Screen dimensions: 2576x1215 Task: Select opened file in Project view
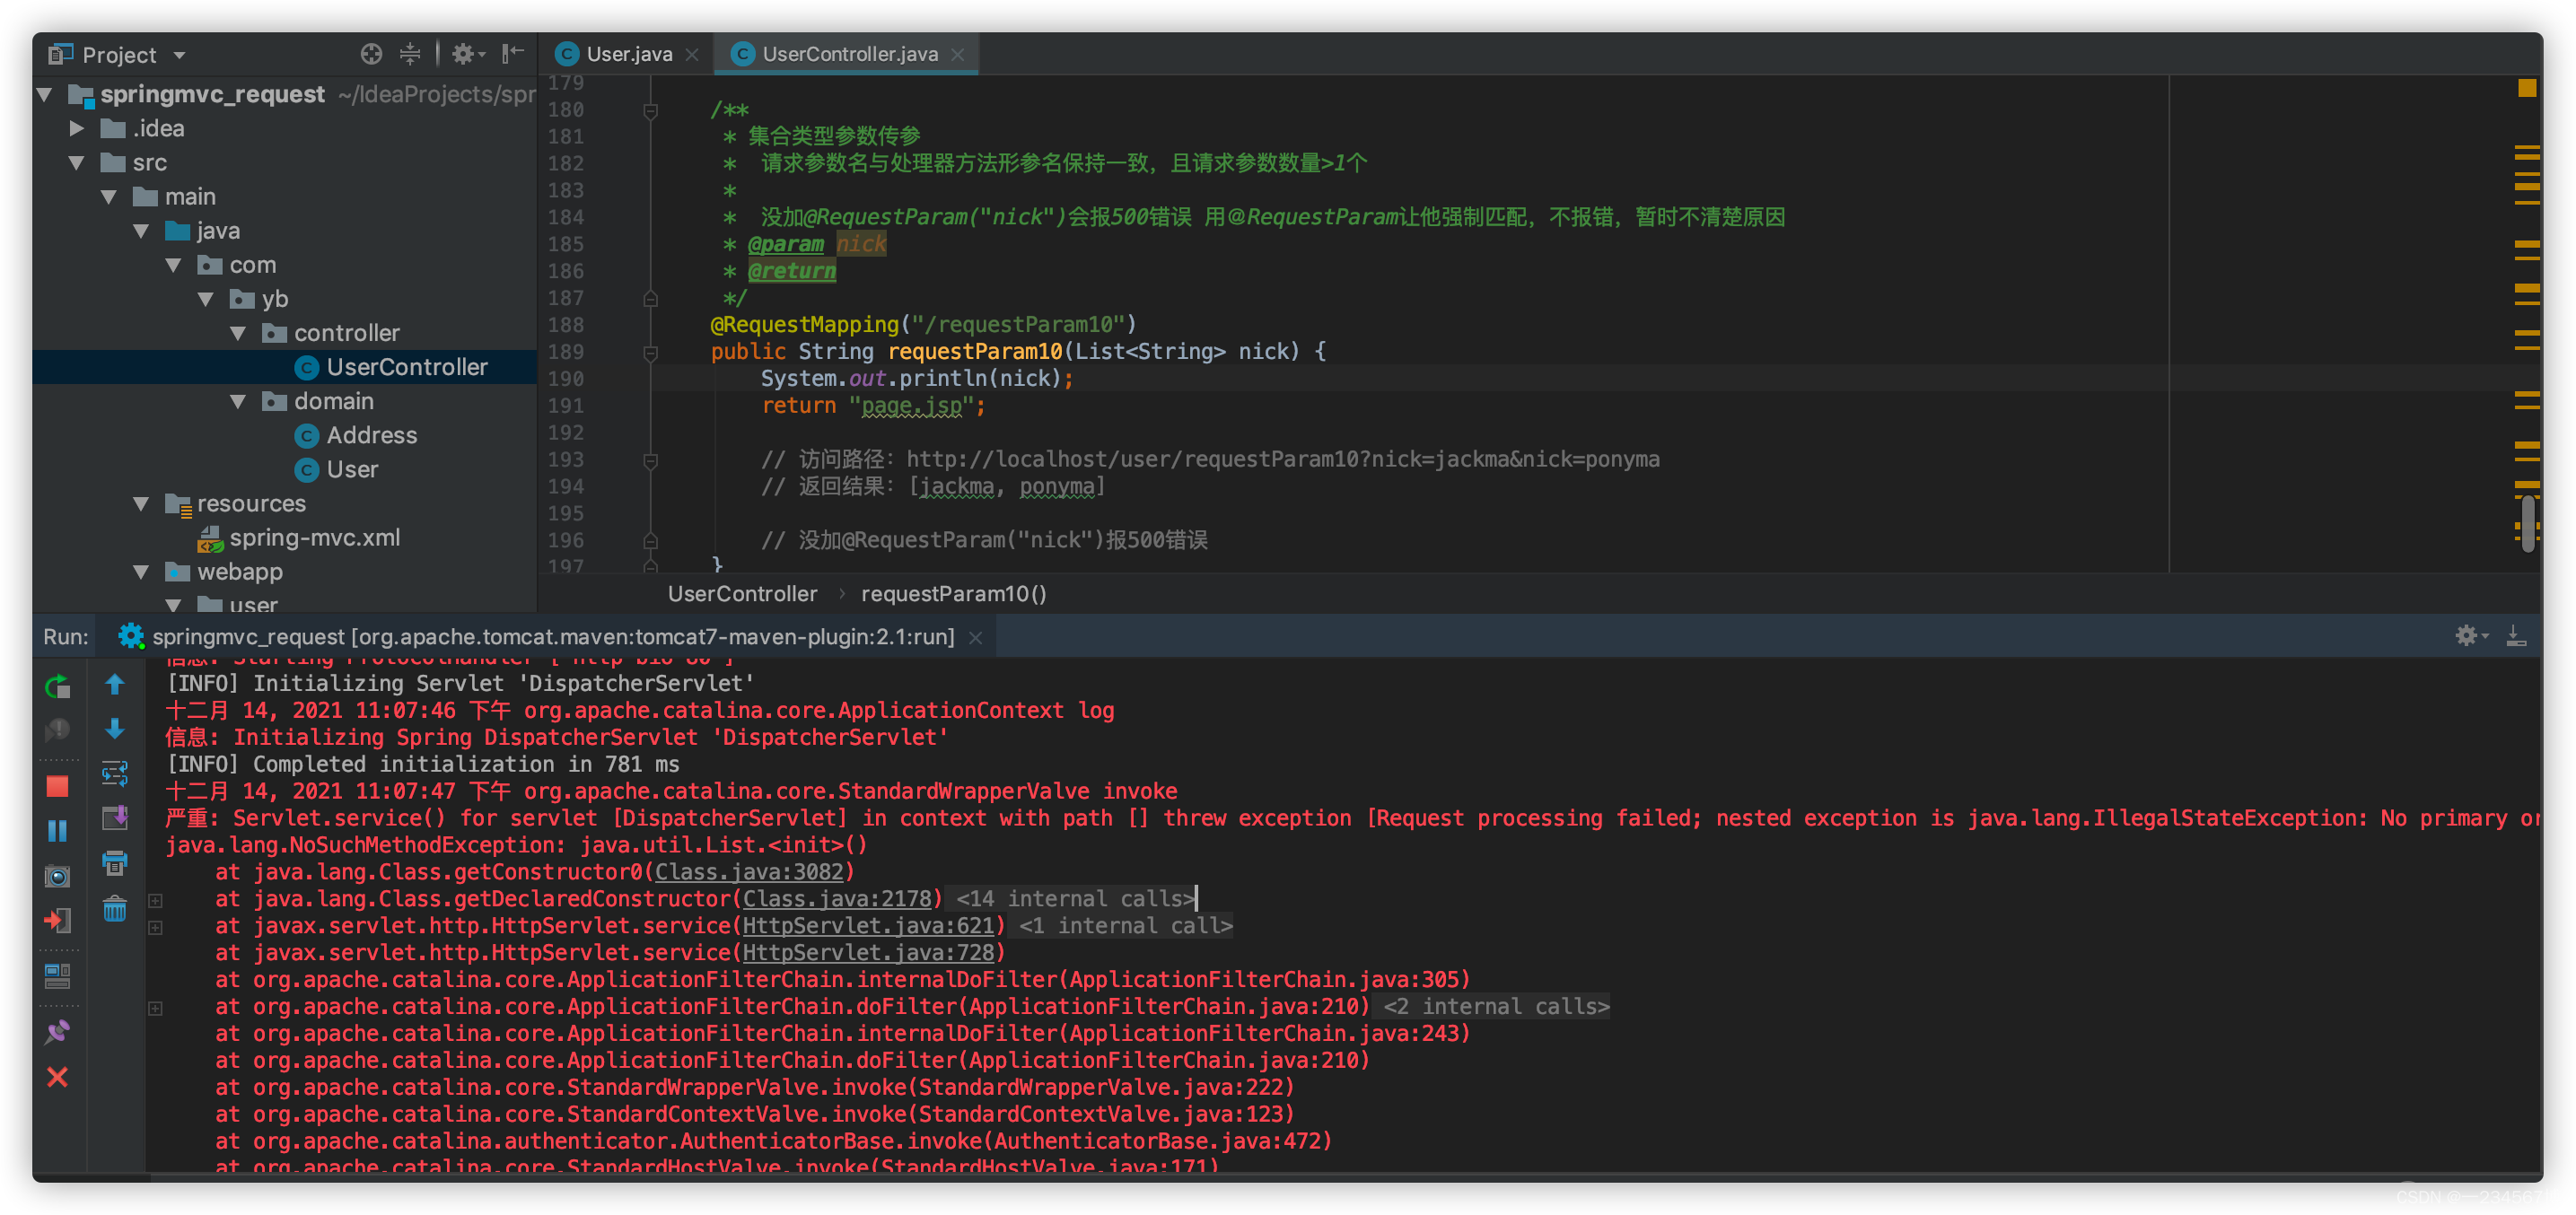point(371,53)
